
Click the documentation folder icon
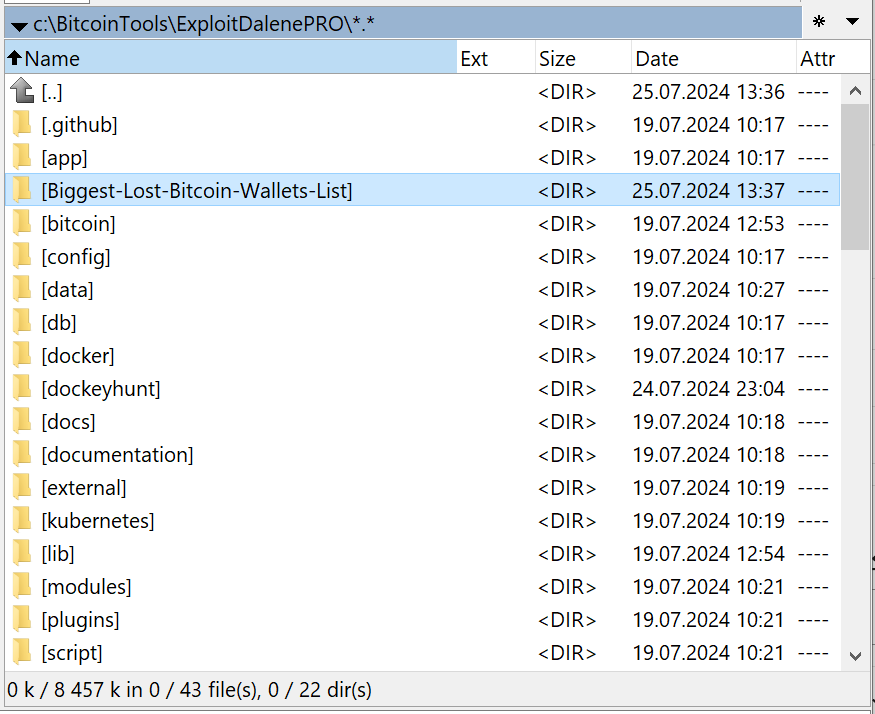(22, 454)
